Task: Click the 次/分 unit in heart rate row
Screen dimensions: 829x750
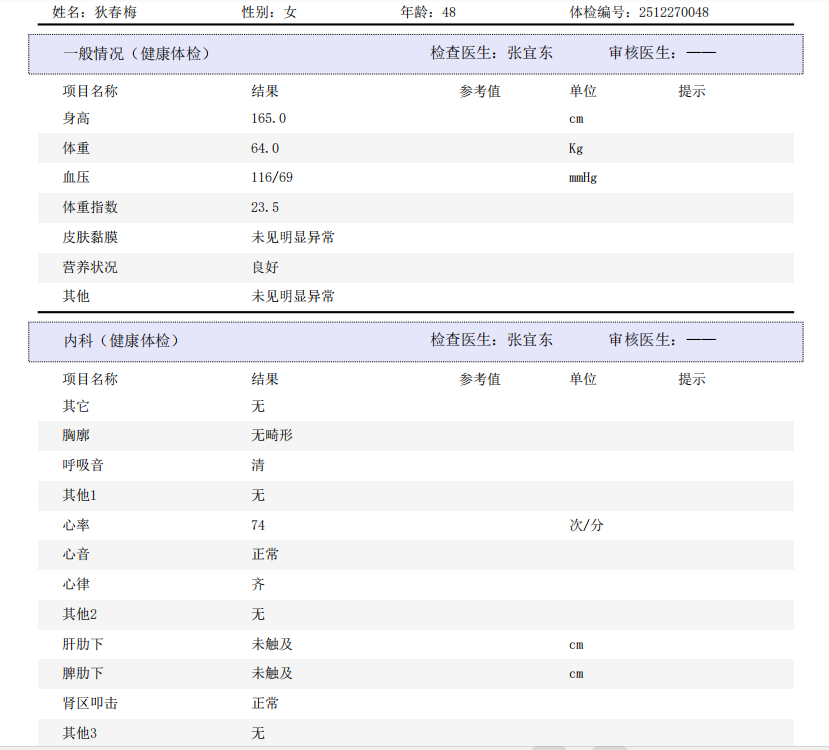Action: pos(586,525)
